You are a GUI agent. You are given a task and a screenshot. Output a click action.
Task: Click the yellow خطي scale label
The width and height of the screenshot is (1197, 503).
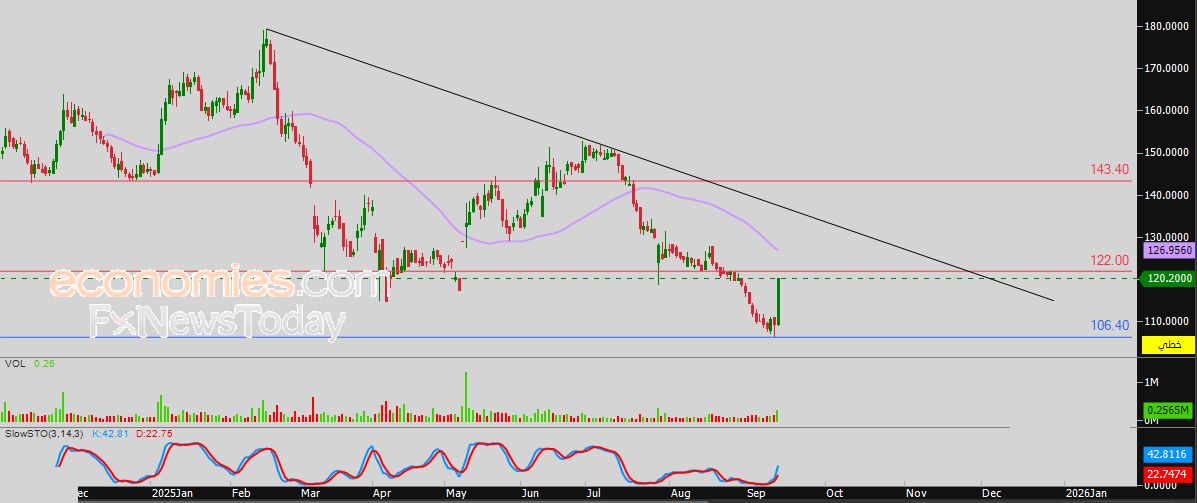tap(1167, 344)
